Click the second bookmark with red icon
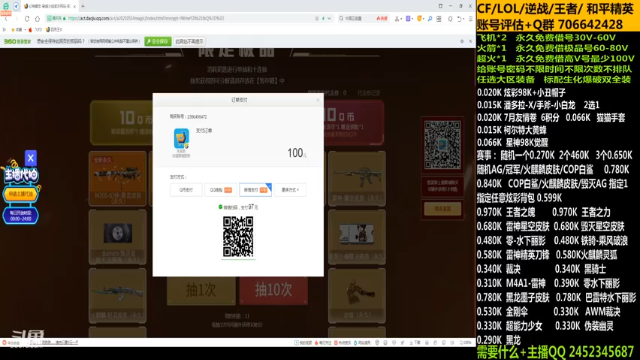This screenshot has height=360, width=640. tap(36, 30)
